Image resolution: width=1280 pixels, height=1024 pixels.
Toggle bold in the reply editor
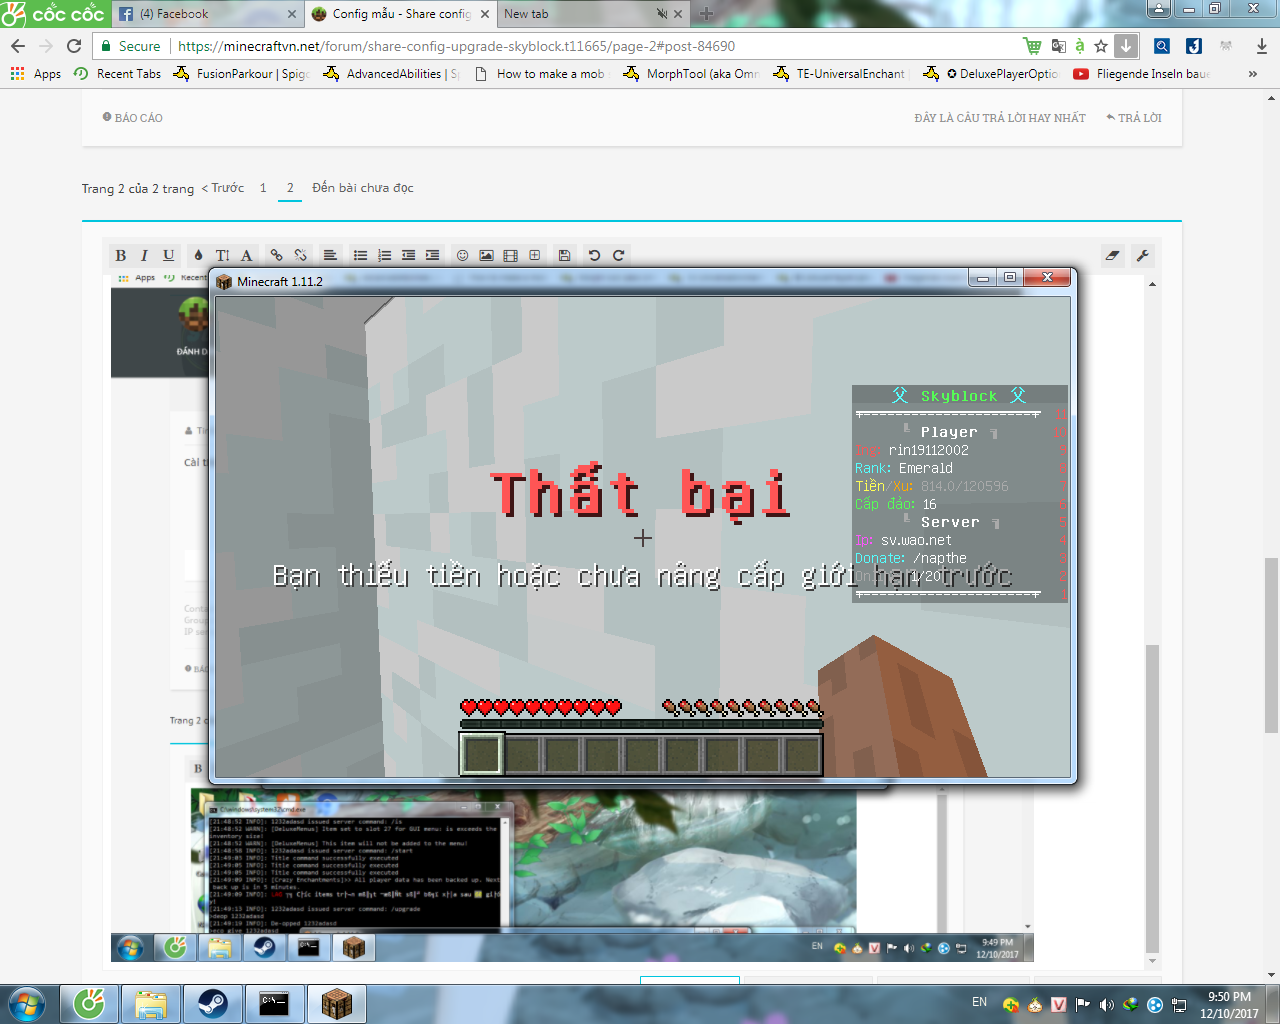(121, 255)
